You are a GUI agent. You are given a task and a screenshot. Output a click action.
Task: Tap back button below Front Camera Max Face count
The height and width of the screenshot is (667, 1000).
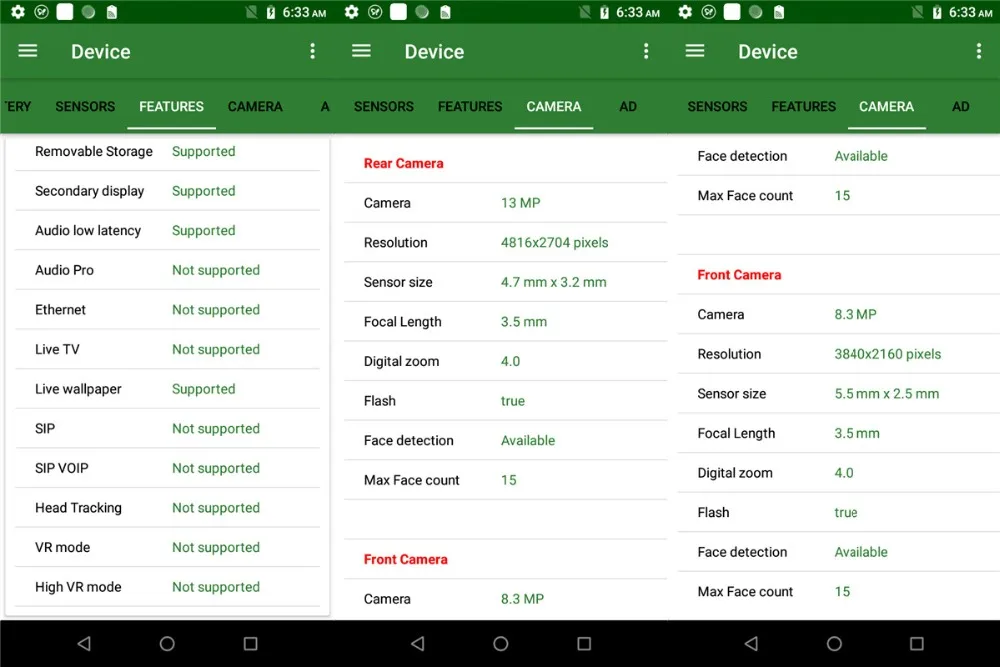pos(751,643)
